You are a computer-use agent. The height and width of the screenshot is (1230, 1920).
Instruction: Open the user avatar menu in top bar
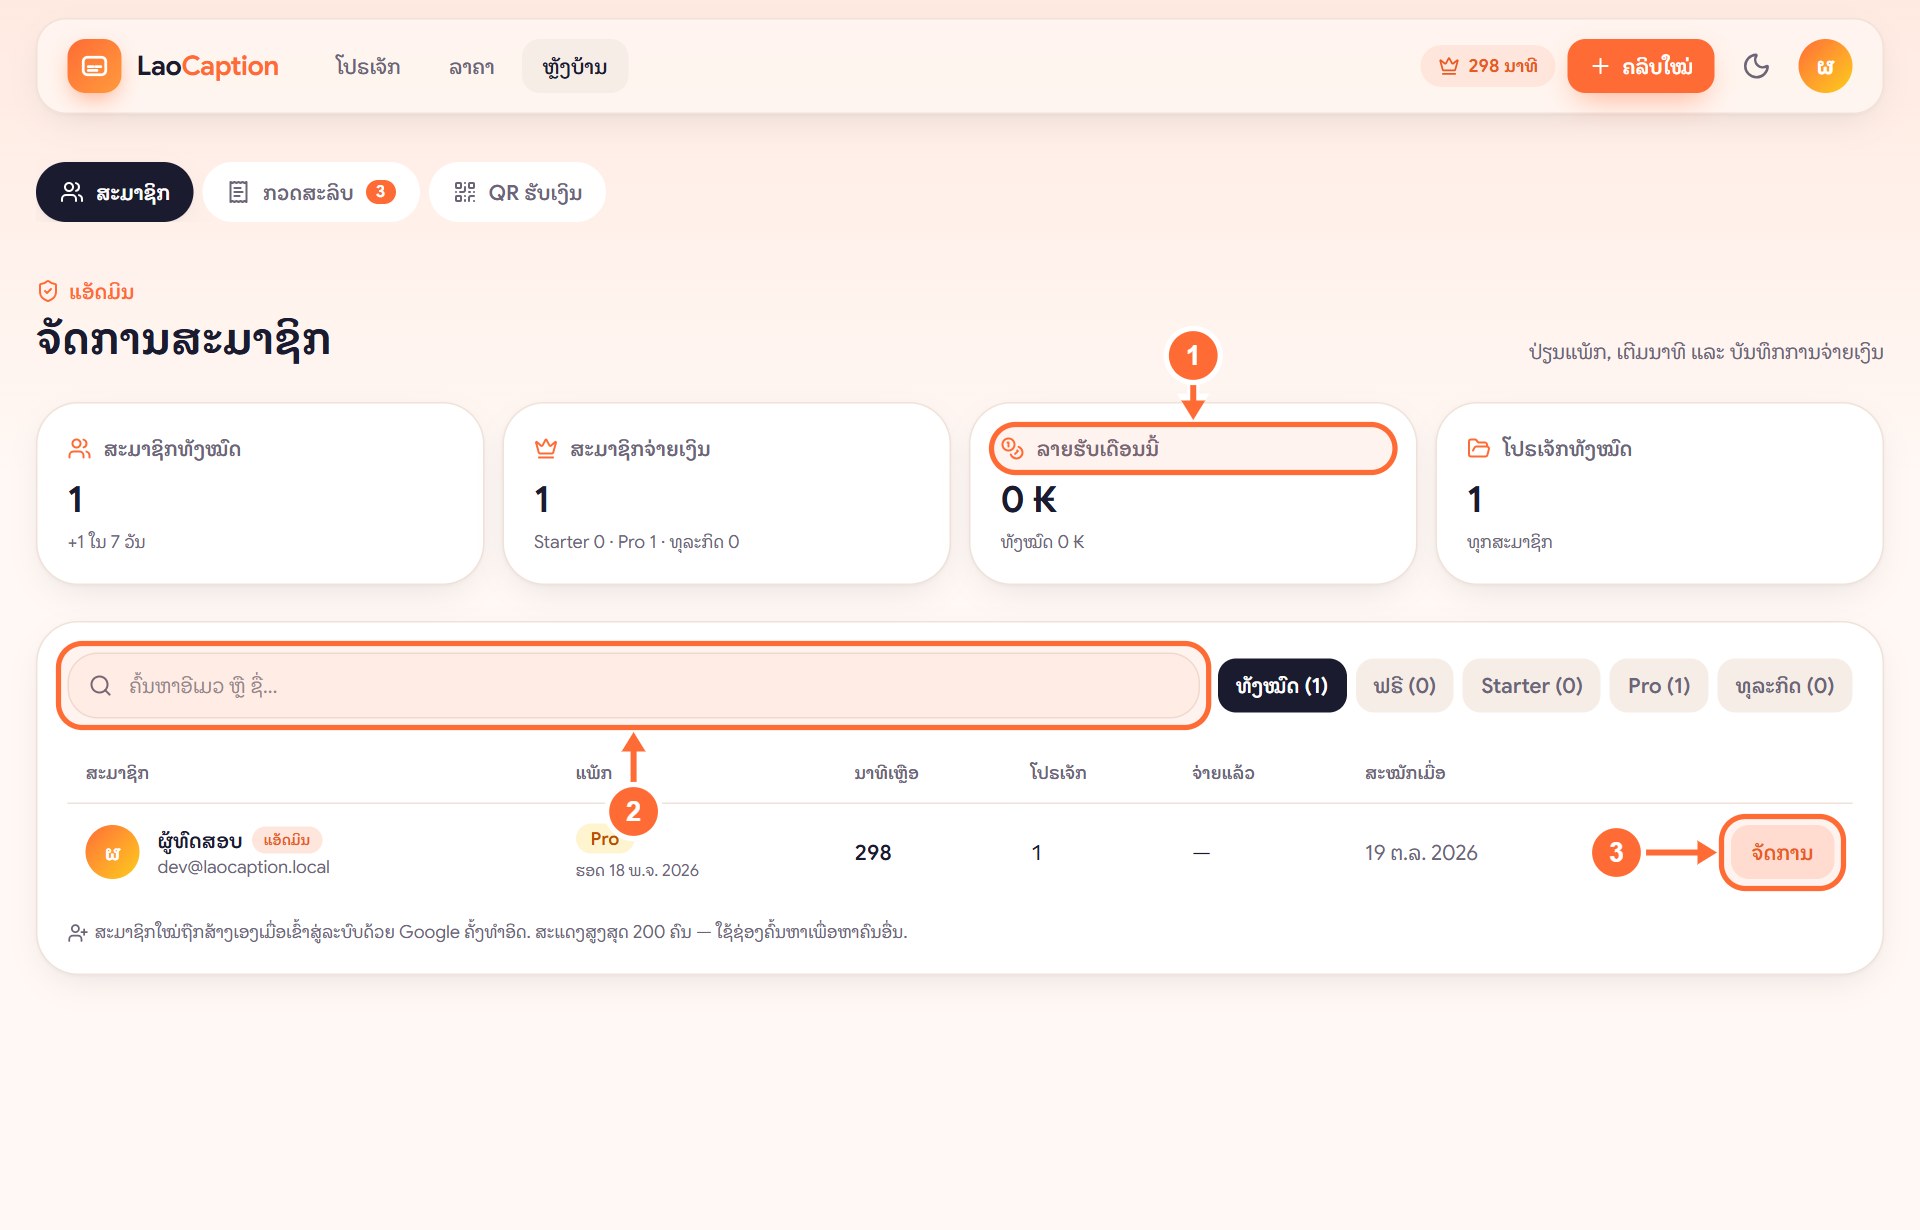pos(1825,66)
